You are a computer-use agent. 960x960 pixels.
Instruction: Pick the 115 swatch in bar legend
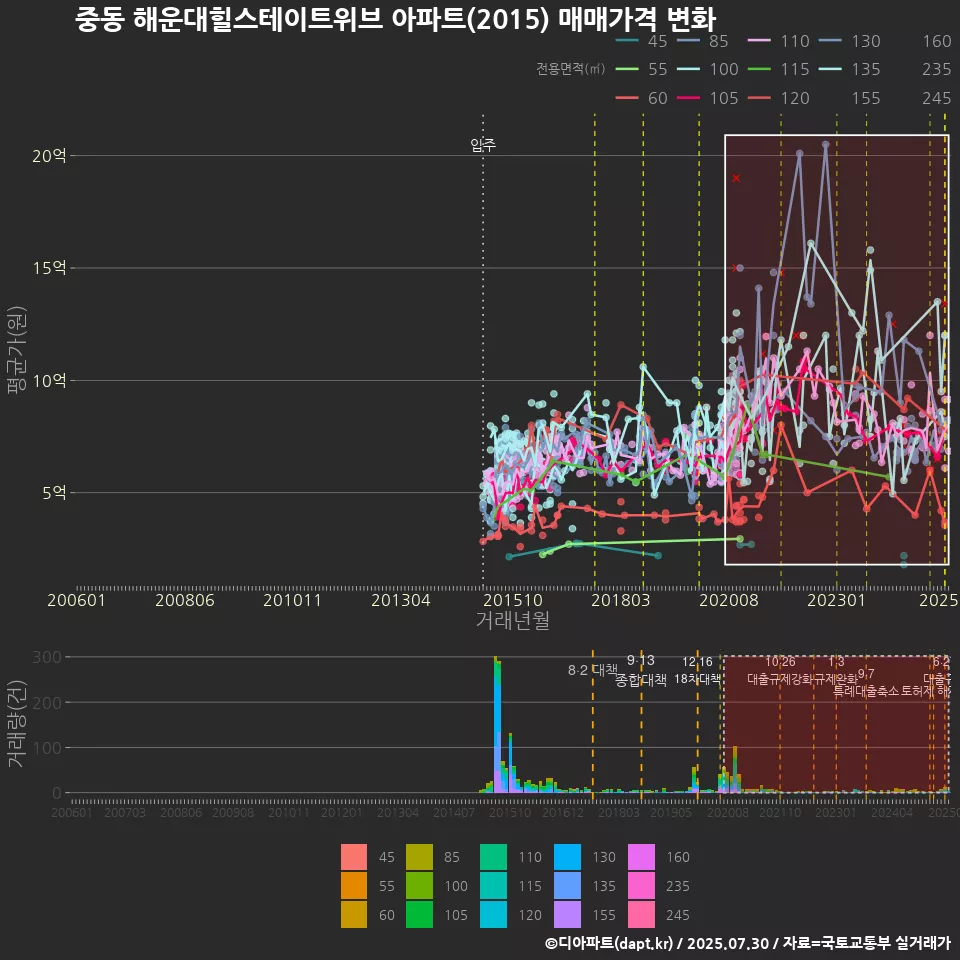click(x=493, y=885)
